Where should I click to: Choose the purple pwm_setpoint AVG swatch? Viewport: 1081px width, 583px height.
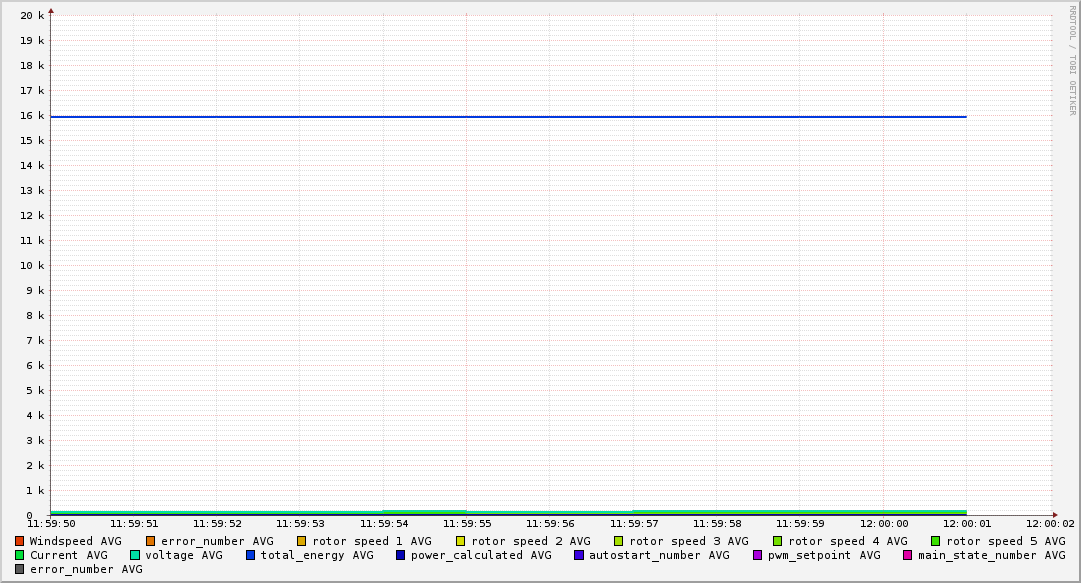pyautogui.click(x=757, y=555)
